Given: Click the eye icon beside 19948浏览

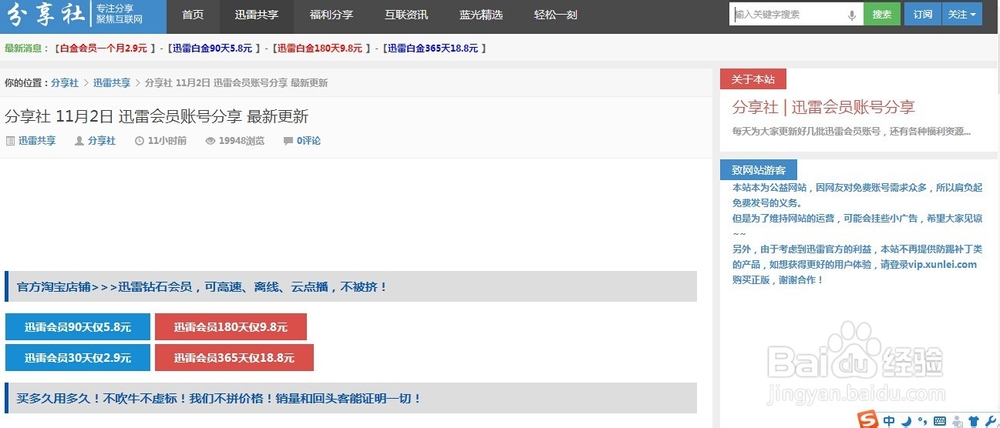Looking at the screenshot, I should click(x=210, y=141).
